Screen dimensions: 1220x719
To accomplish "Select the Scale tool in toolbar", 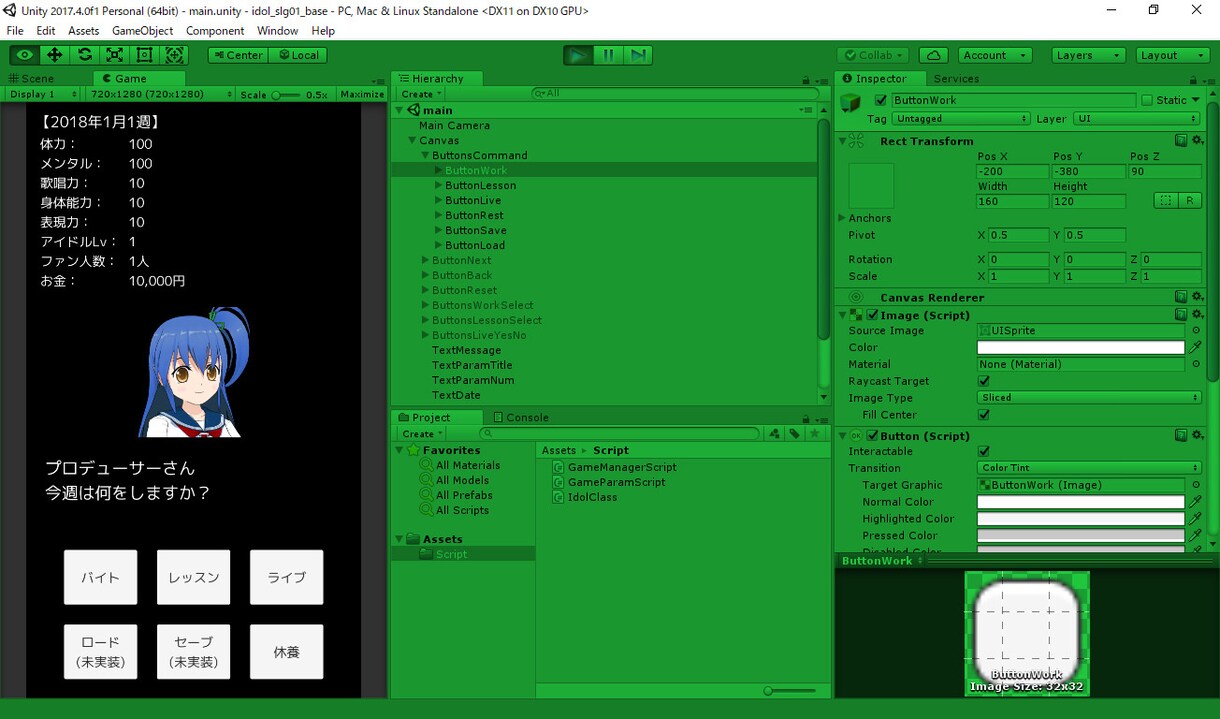I will tap(115, 55).
